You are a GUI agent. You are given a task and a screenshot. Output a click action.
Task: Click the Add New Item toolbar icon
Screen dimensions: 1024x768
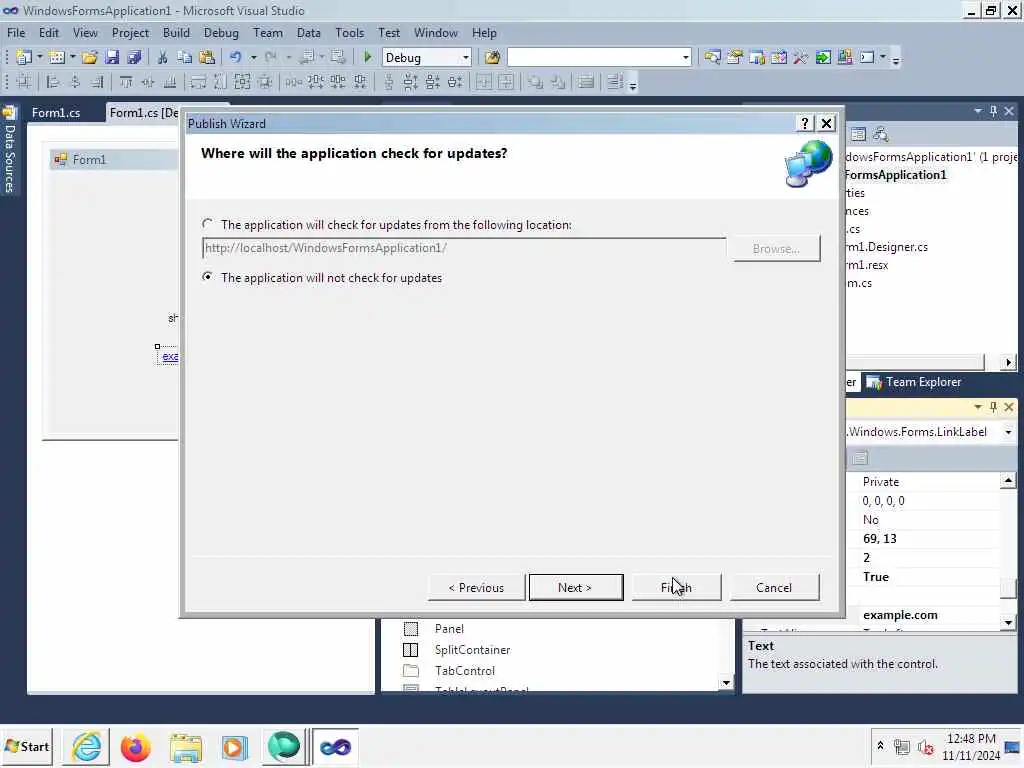pyautogui.click(x=57, y=57)
